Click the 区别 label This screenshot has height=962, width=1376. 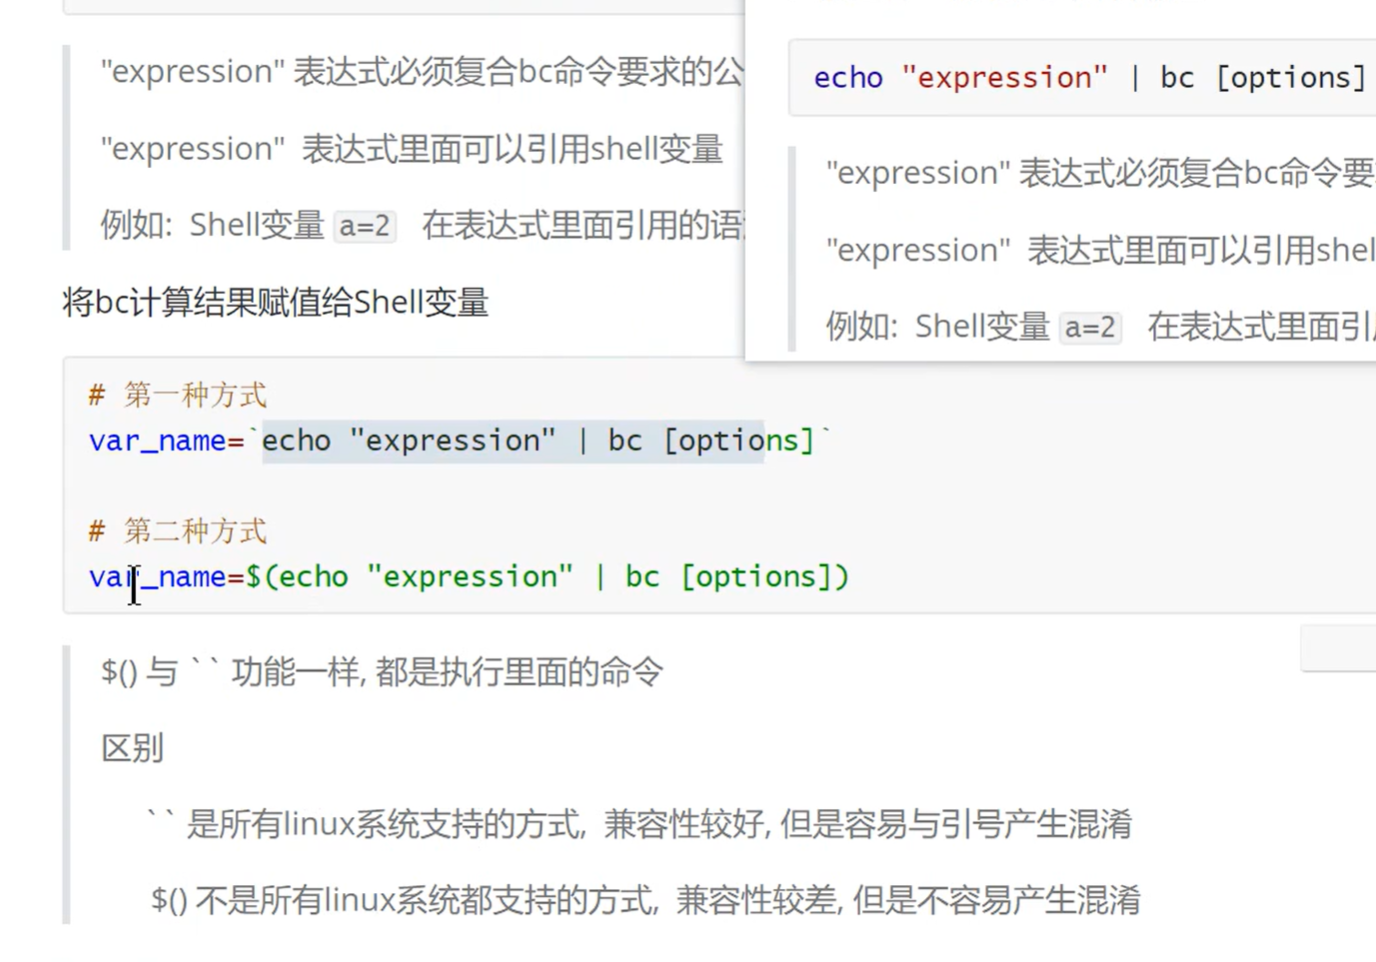click(132, 748)
